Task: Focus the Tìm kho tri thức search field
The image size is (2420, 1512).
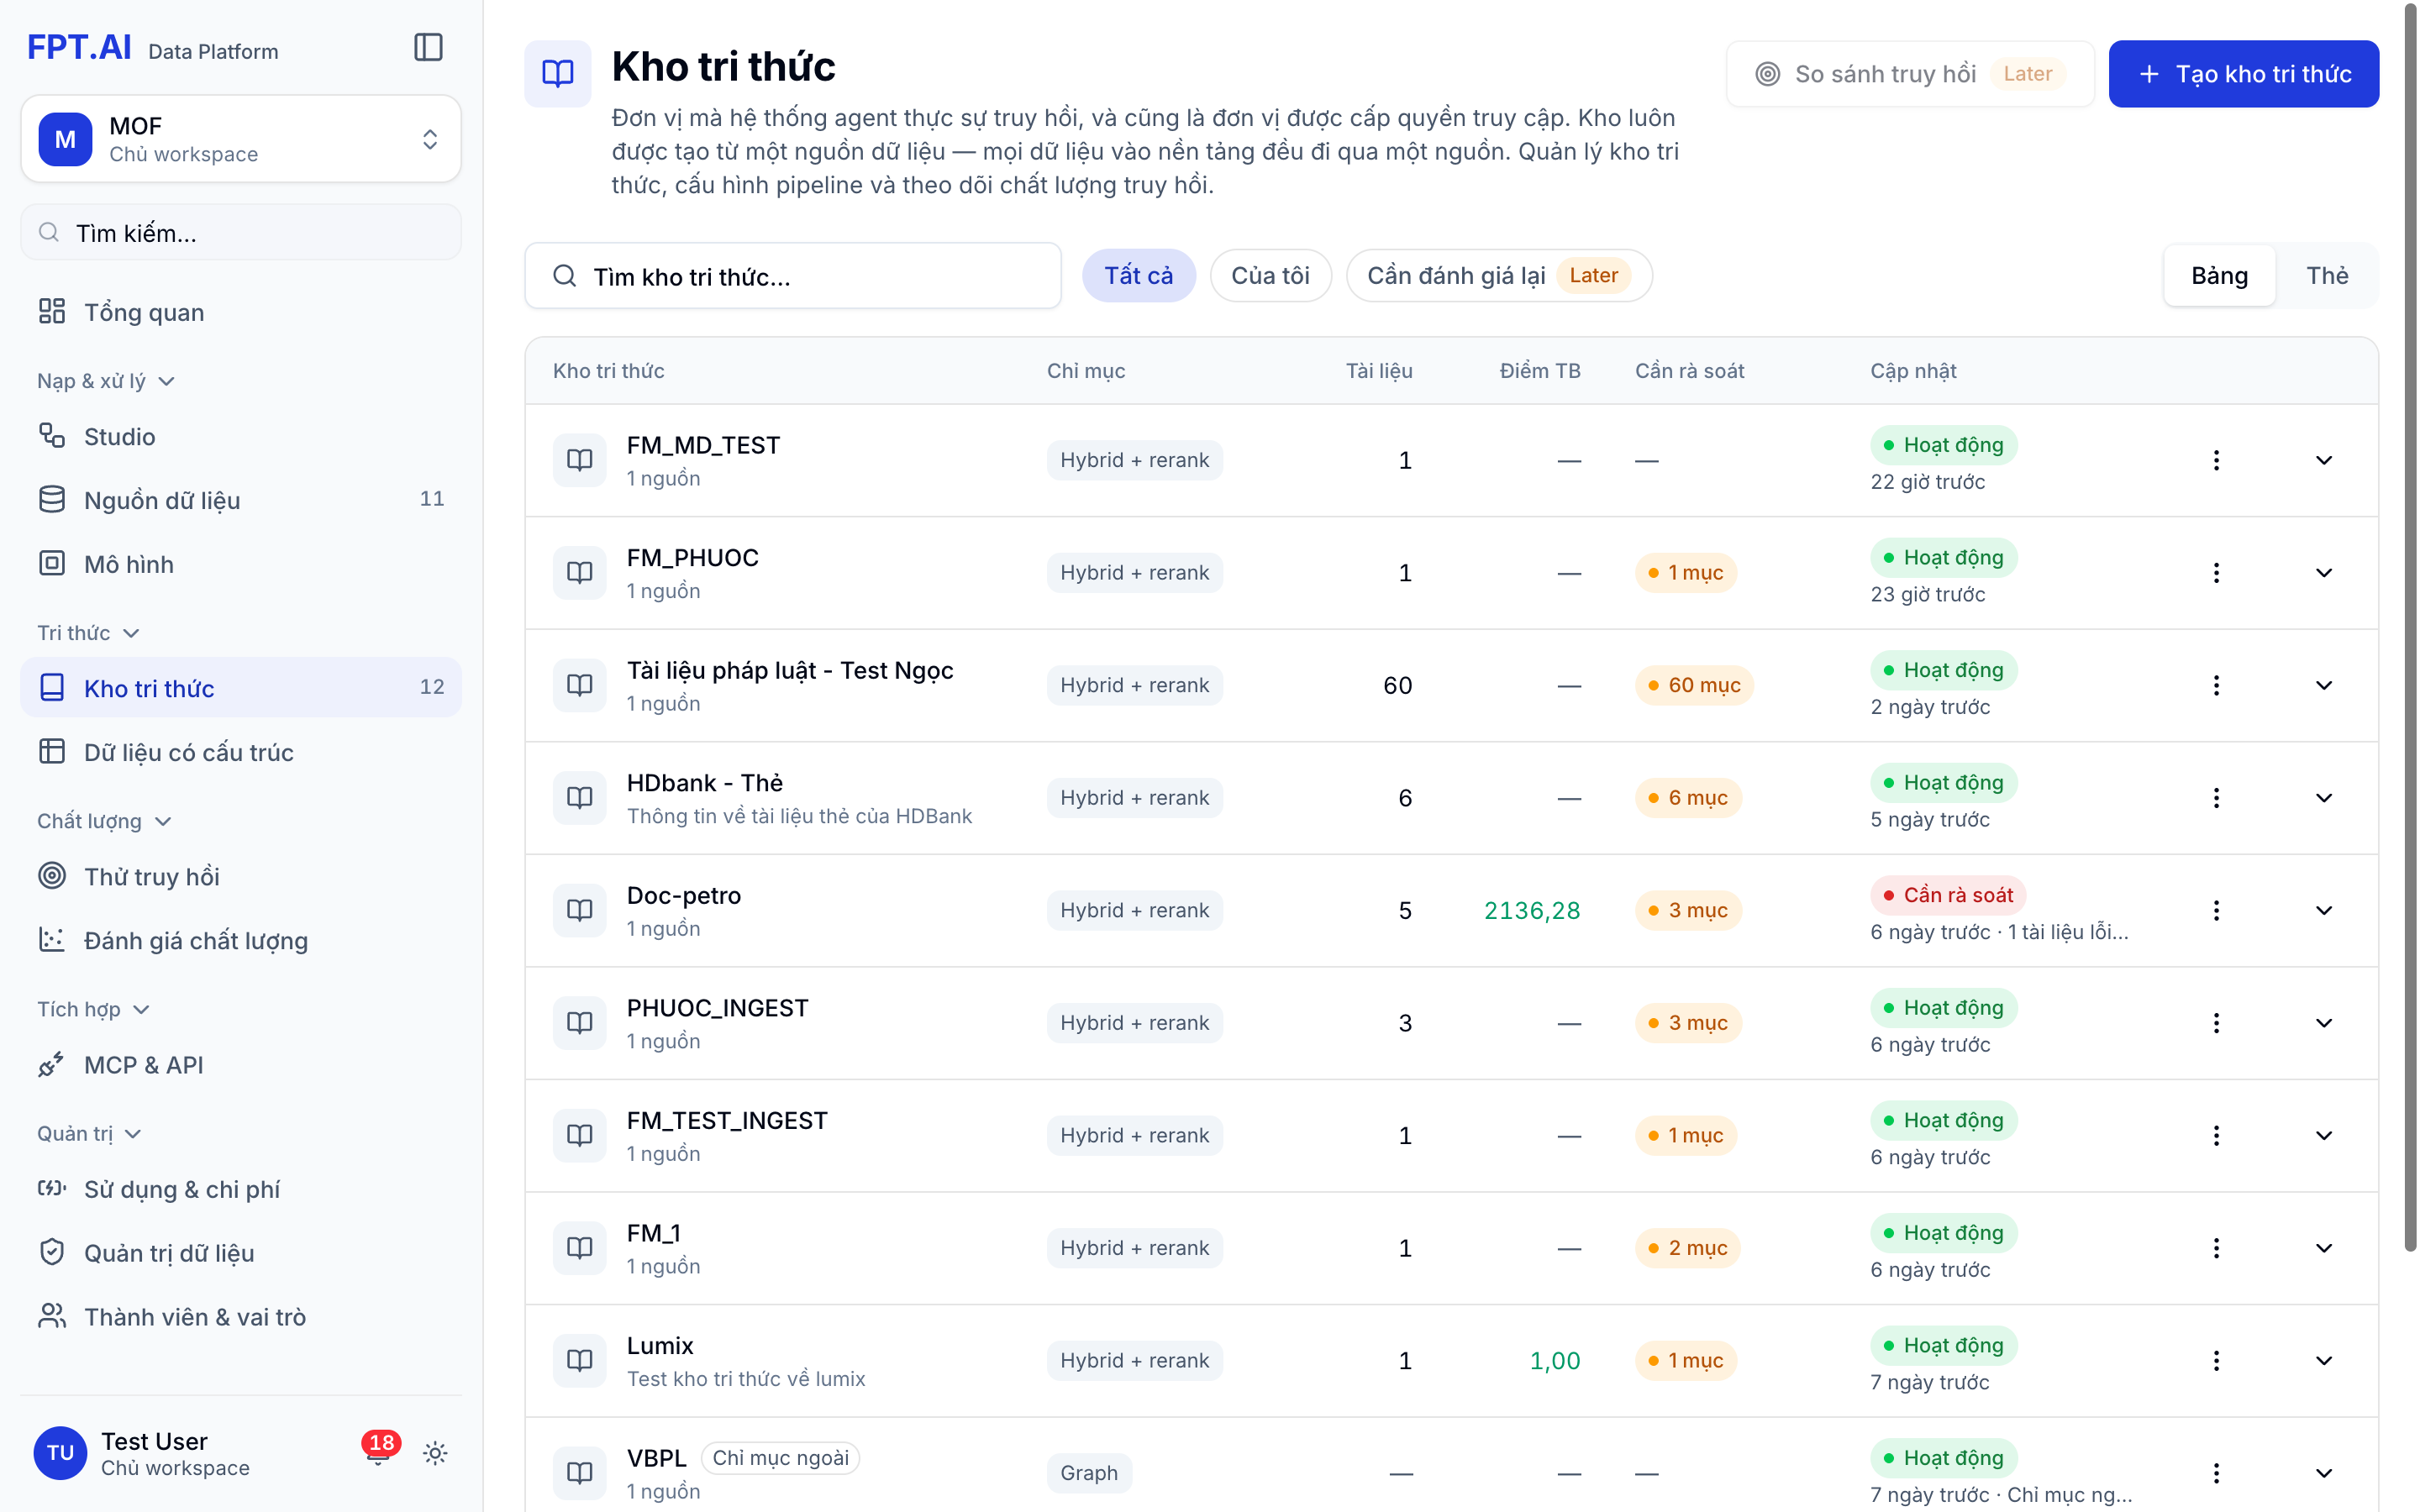Action: point(793,276)
